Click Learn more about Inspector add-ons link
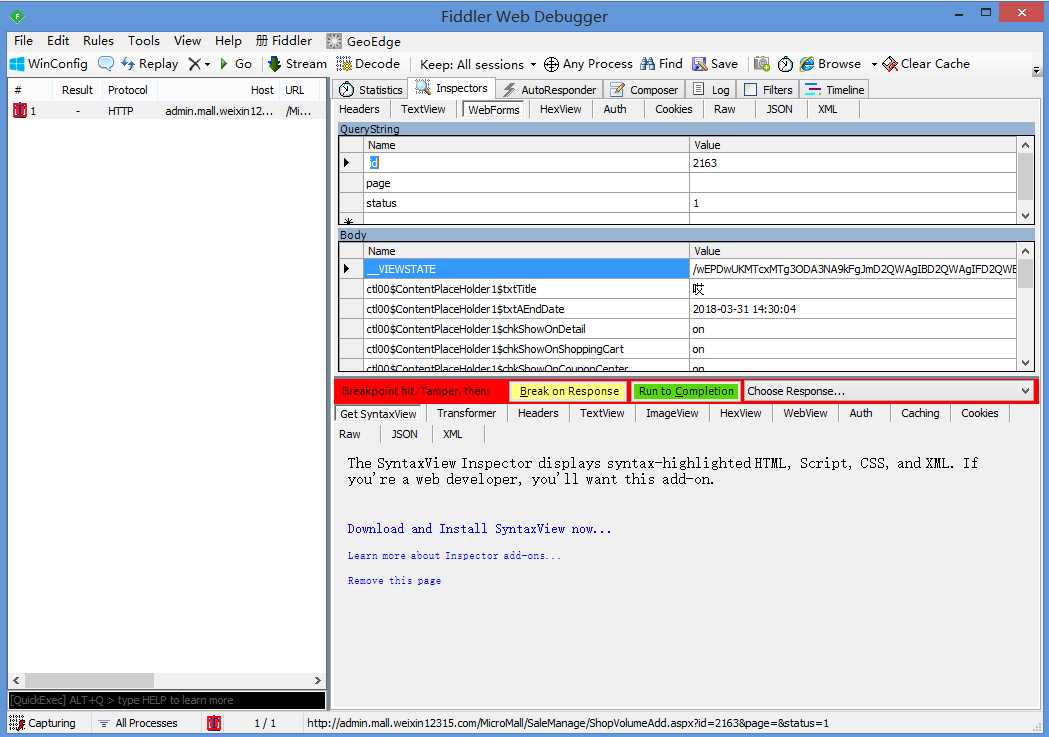Image resolution: width=1049 pixels, height=737 pixels. 454,556
